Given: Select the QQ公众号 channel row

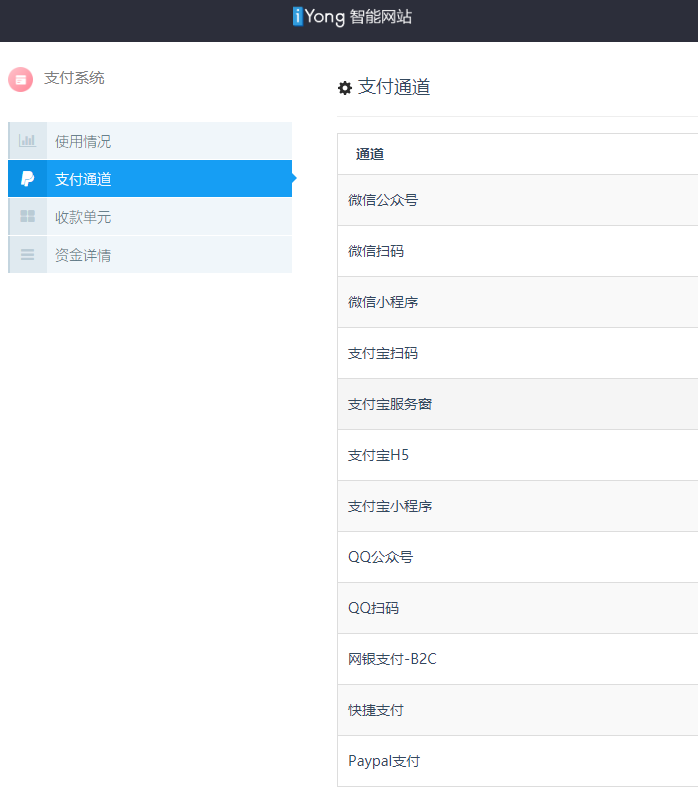Looking at the screenshot, I should (x=517, y=557).
